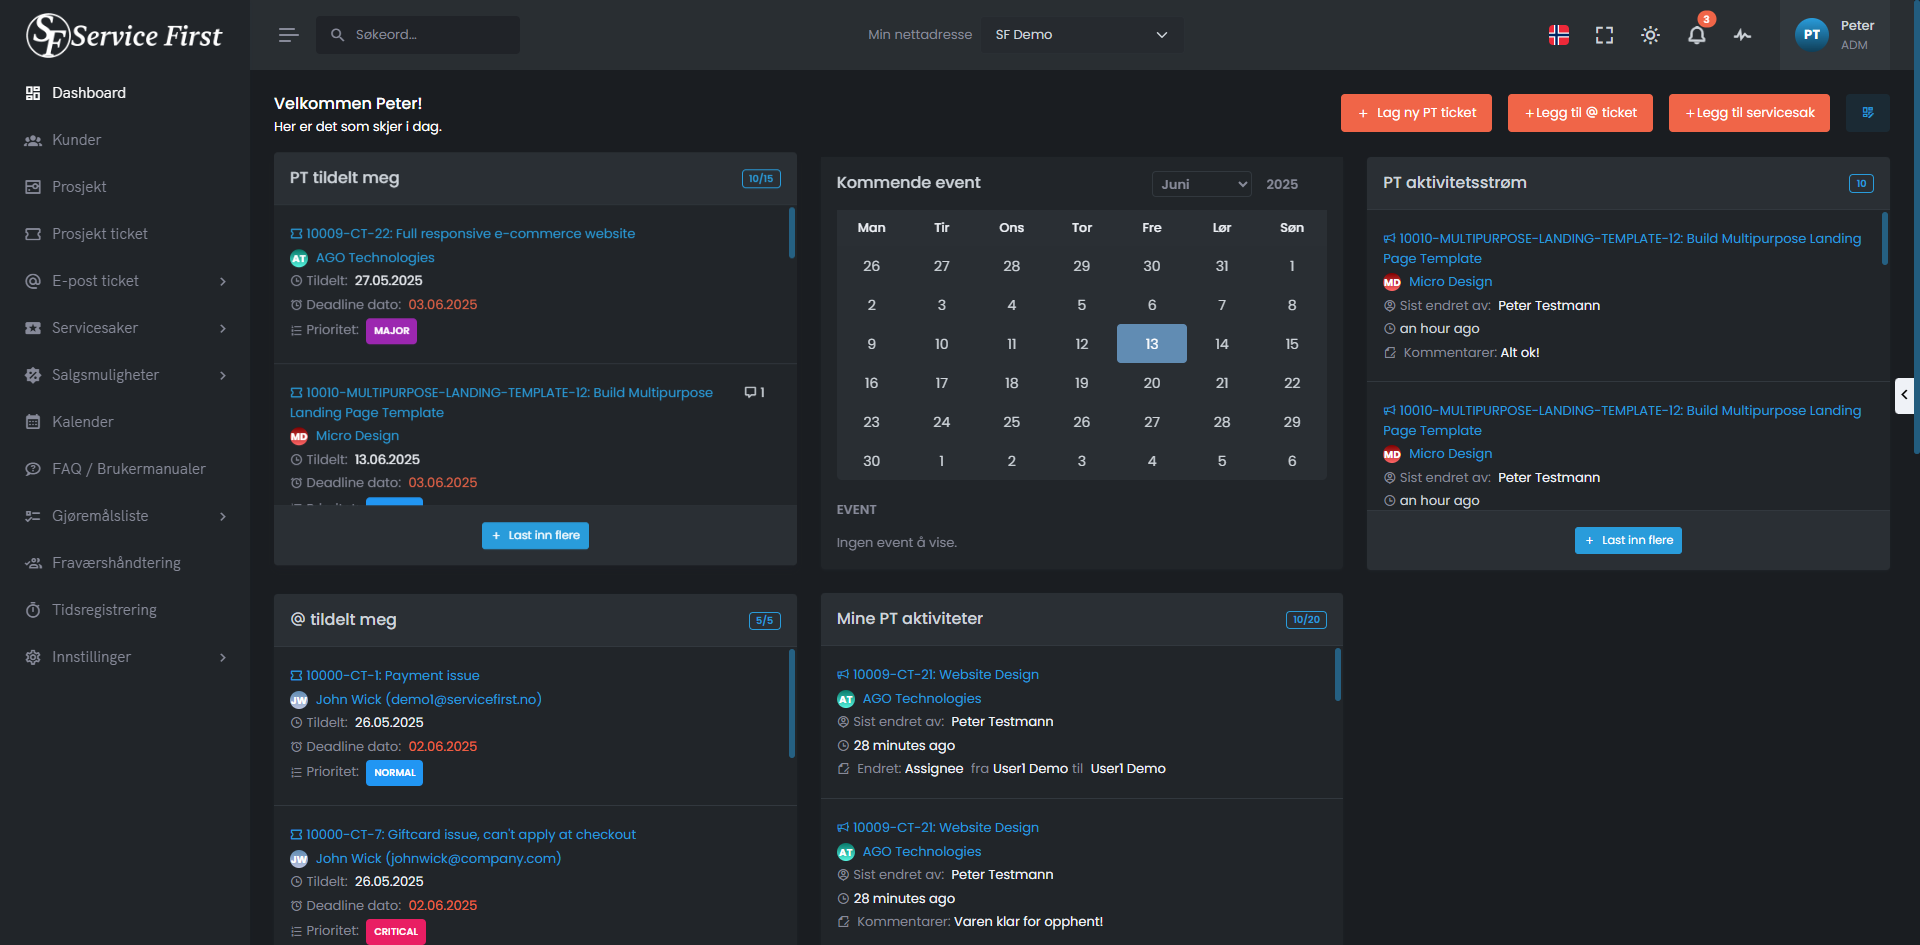
Task: Toggle light/dark theme sun icon
Action: coord(1651,35)
